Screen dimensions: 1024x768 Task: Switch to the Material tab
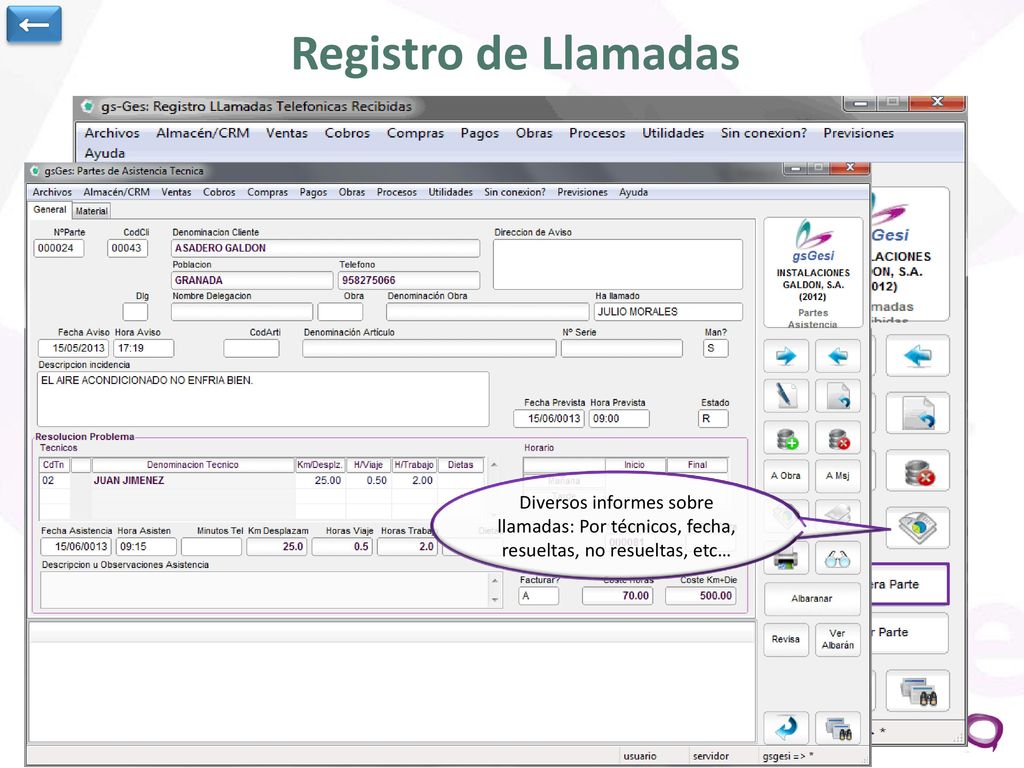click(x=91, y=211)
